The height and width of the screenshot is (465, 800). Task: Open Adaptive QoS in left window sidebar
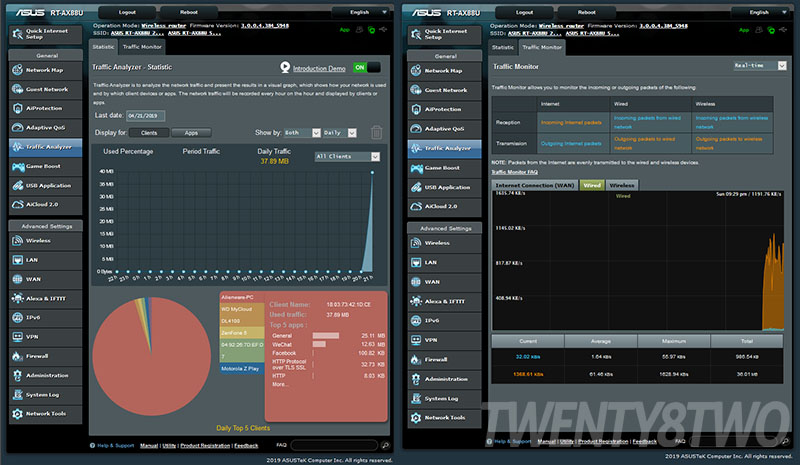[45, 128]
